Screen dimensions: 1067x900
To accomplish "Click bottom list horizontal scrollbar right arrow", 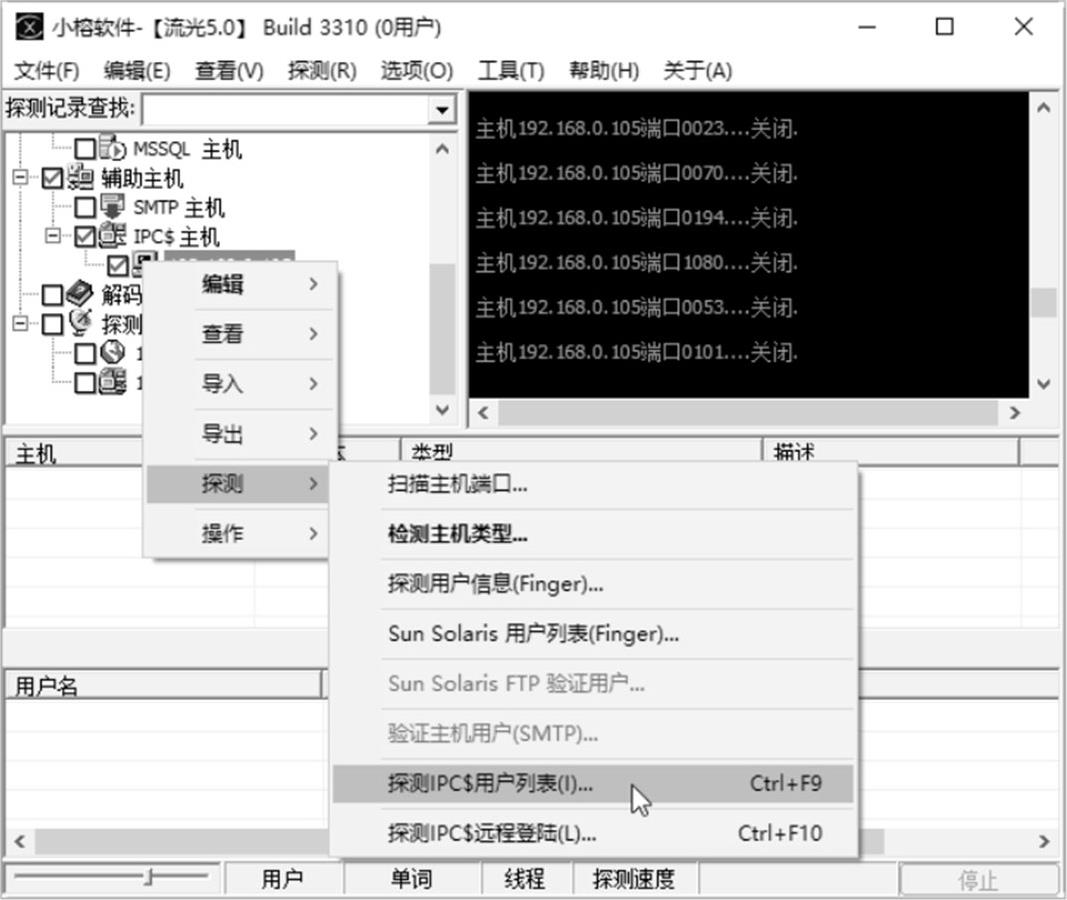I will pyautogui.click(x=1044, y=841).
